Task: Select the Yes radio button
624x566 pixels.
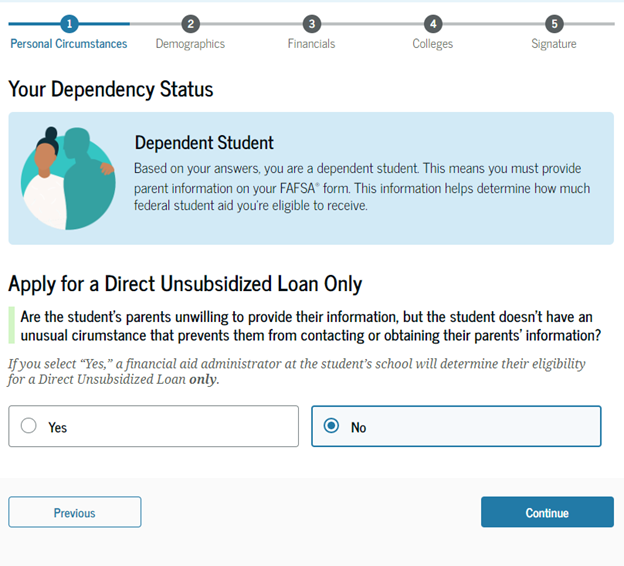Action: [x=29, y=426]
